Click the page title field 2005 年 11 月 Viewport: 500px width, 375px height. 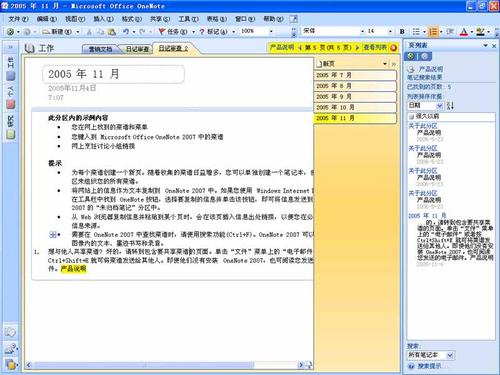pyautogui.click(x=113, y=74)
